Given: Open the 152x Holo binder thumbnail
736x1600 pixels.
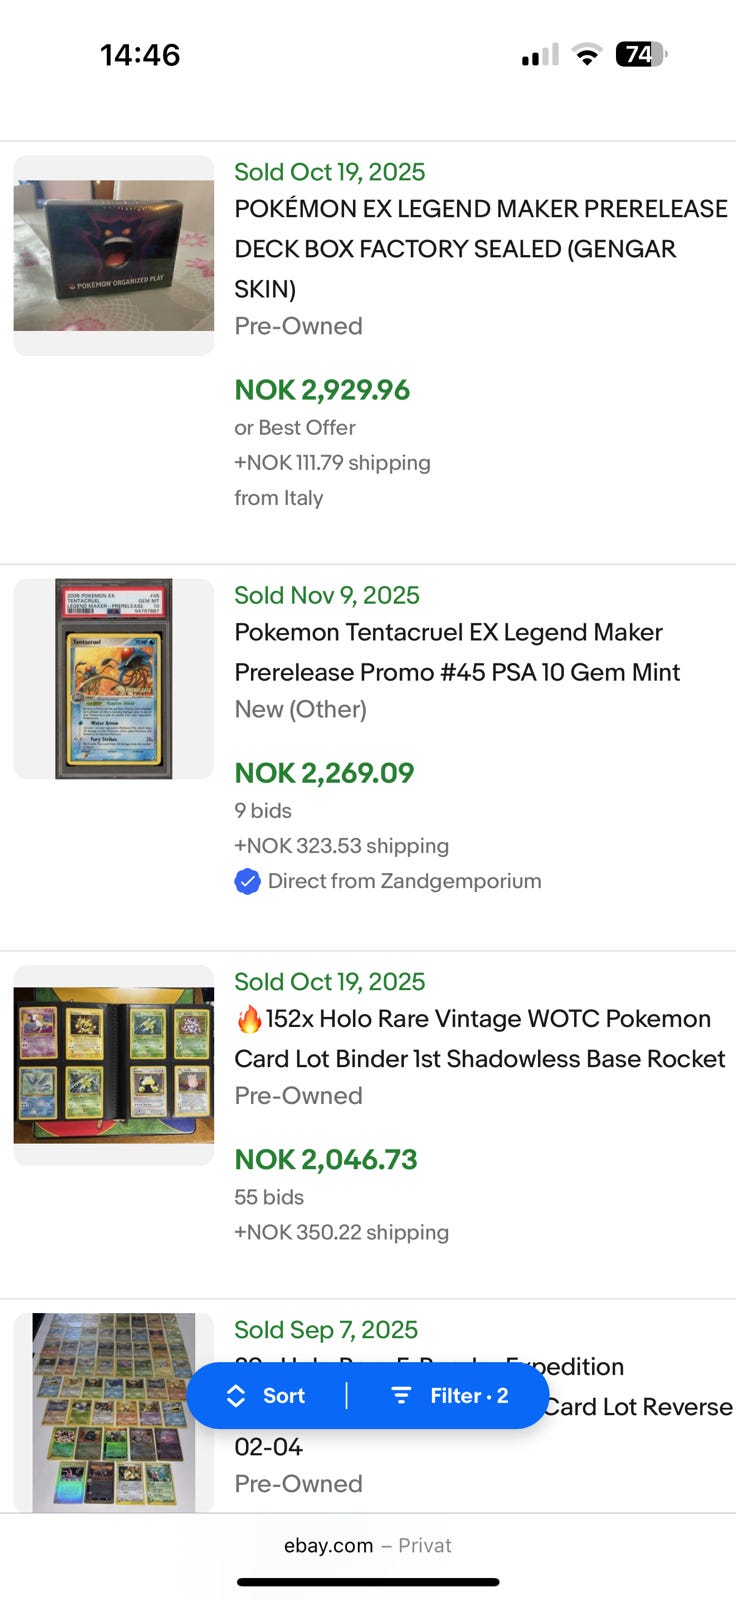Looking at the screenshot, I should point(114,1065).
